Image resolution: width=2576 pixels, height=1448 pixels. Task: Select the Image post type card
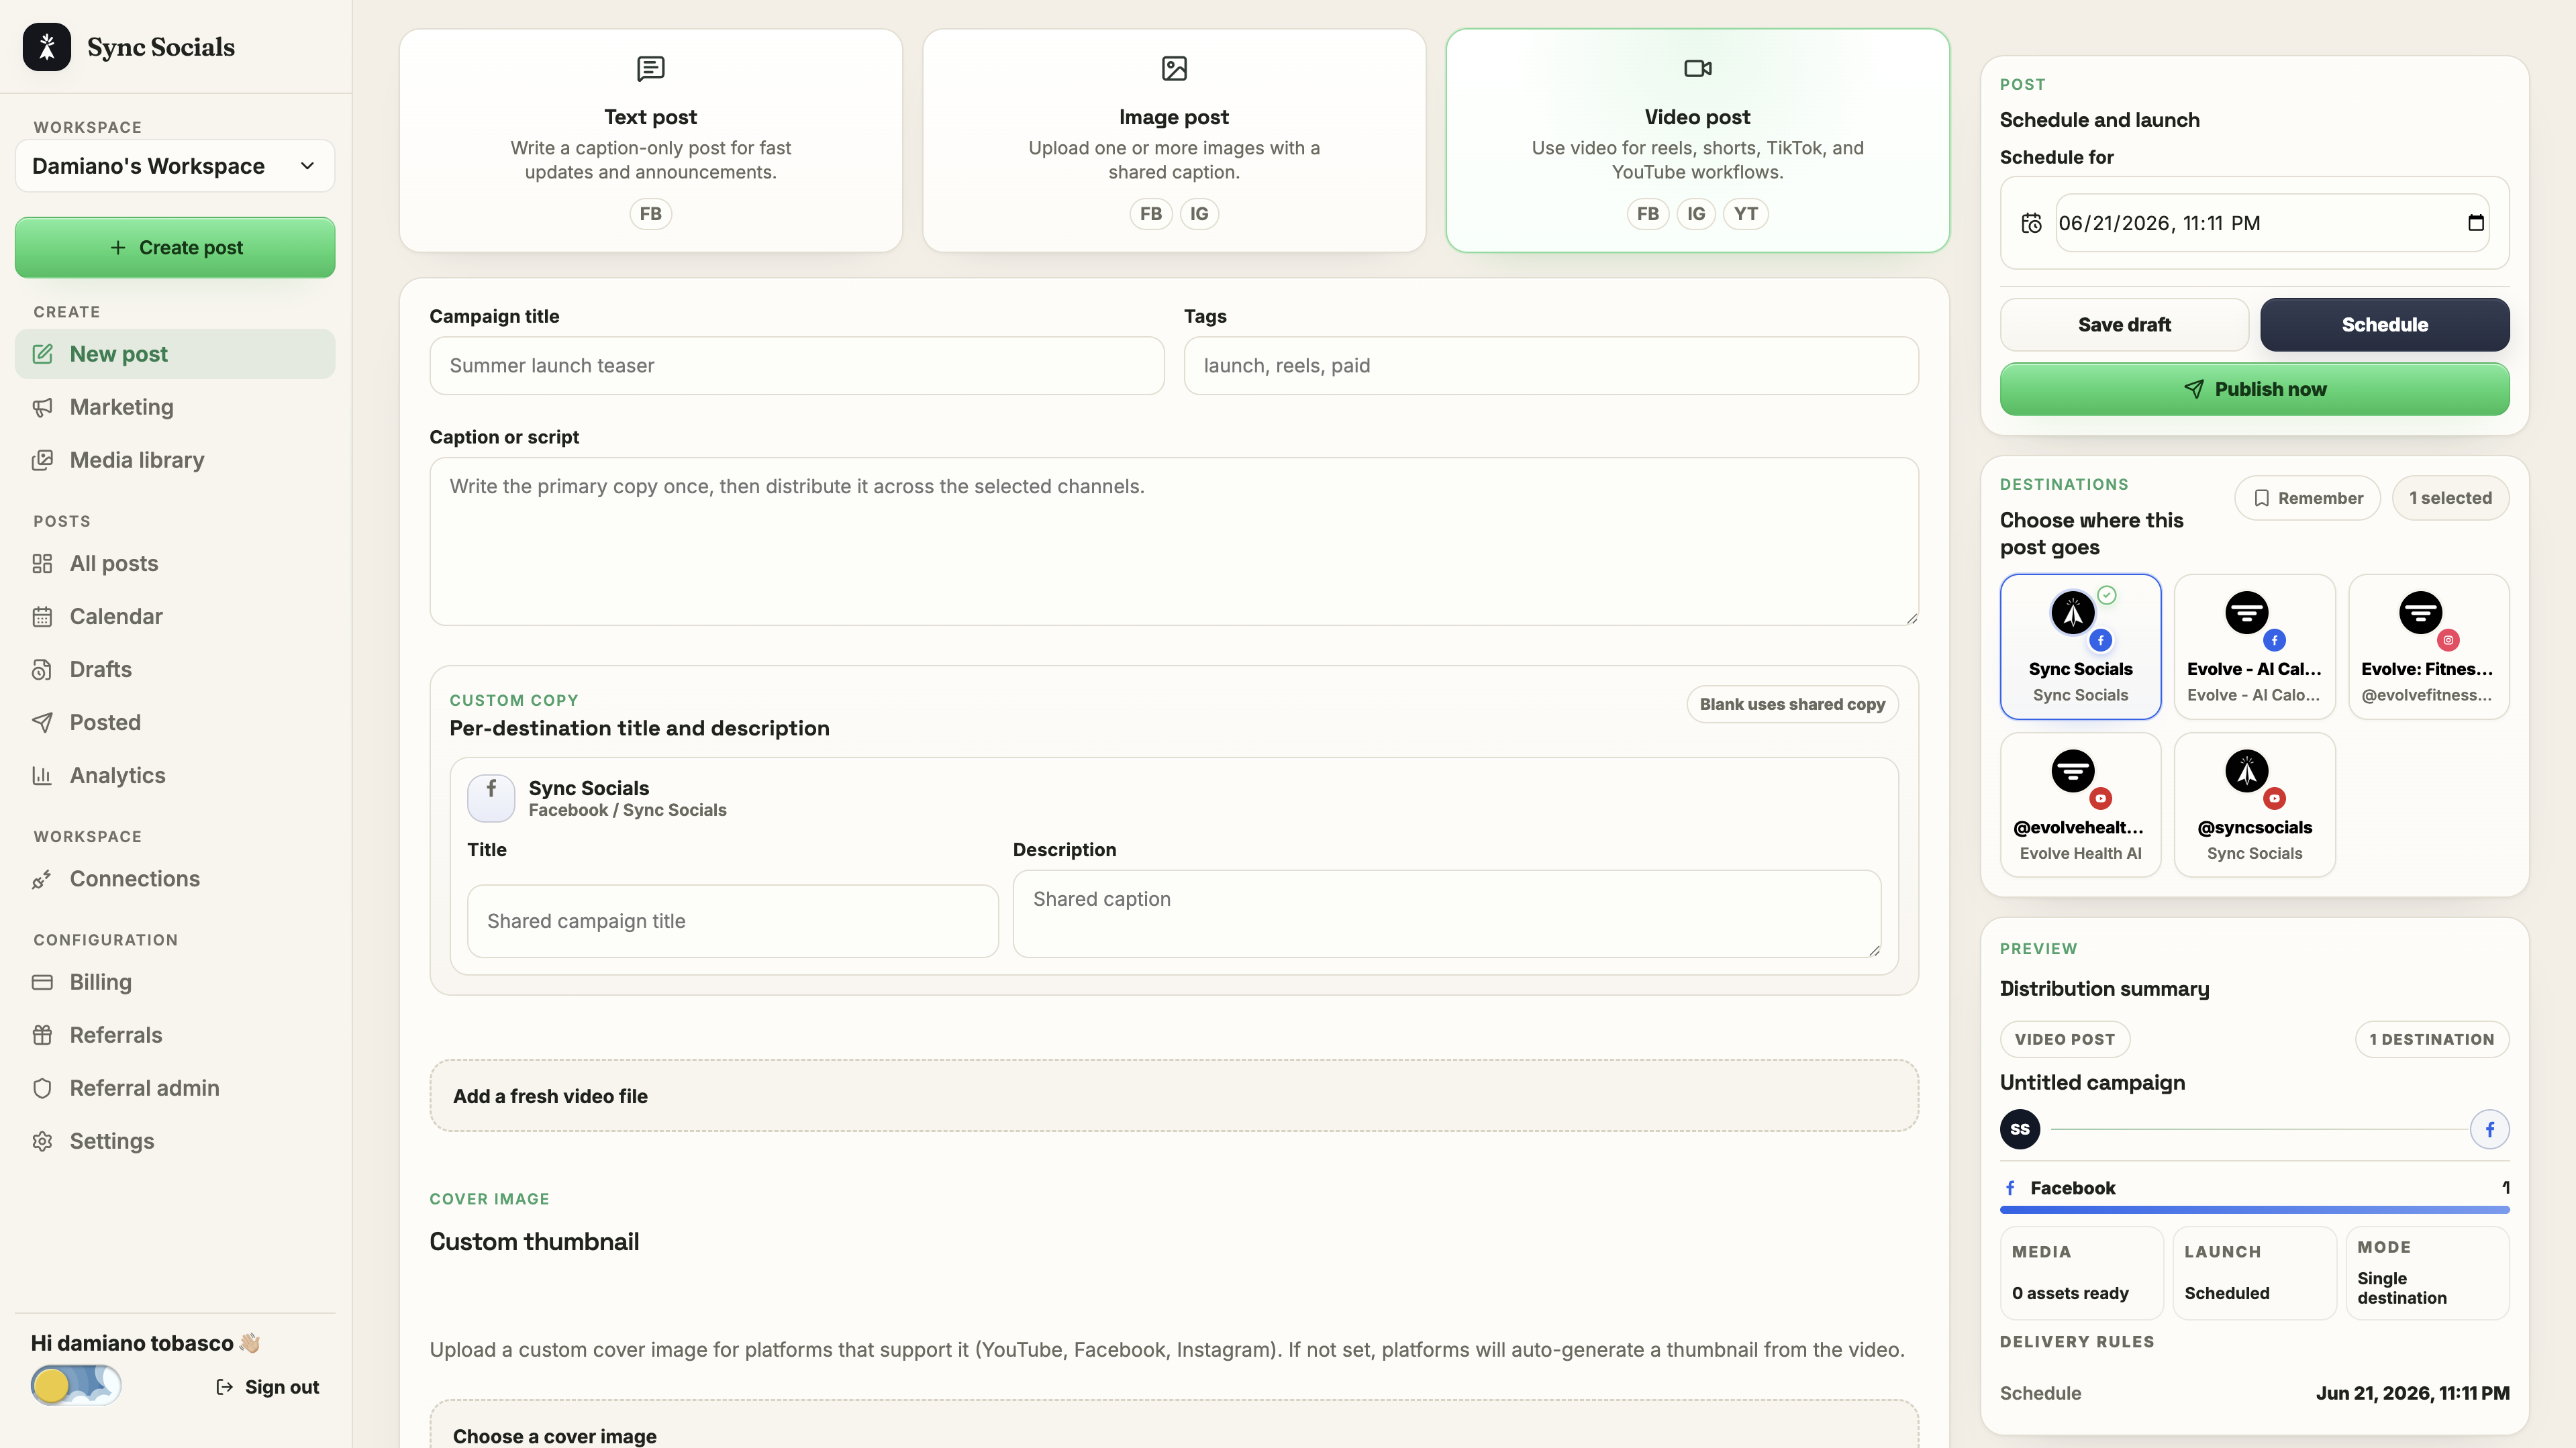pos(1174,140)
